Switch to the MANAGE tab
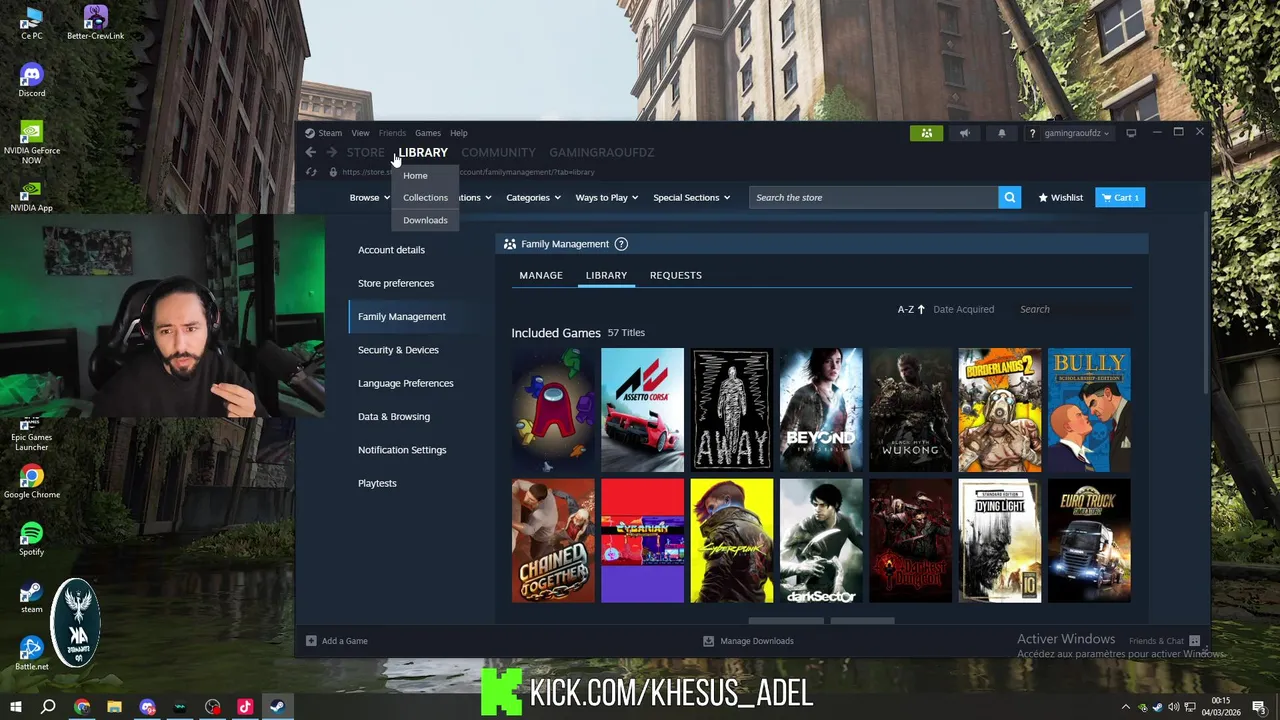 (541, 275)
